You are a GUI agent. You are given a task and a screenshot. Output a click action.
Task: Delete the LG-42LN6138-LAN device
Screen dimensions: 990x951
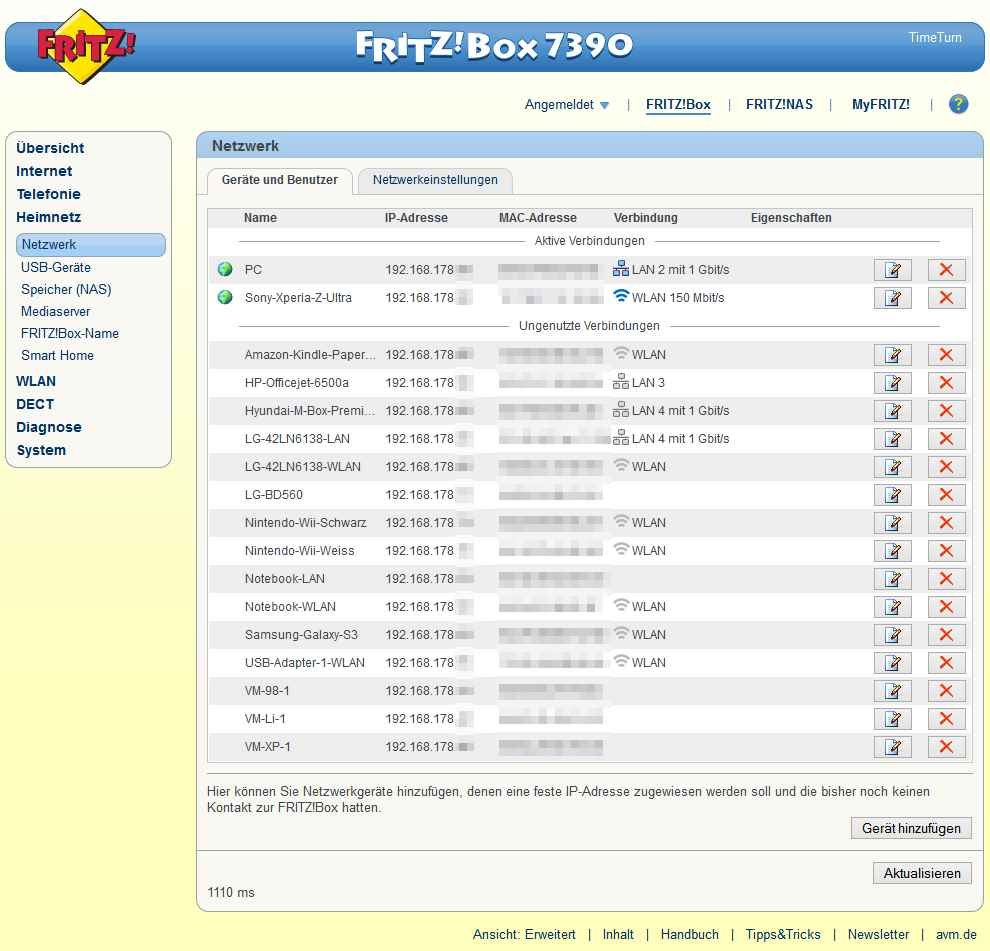point(946,438)
